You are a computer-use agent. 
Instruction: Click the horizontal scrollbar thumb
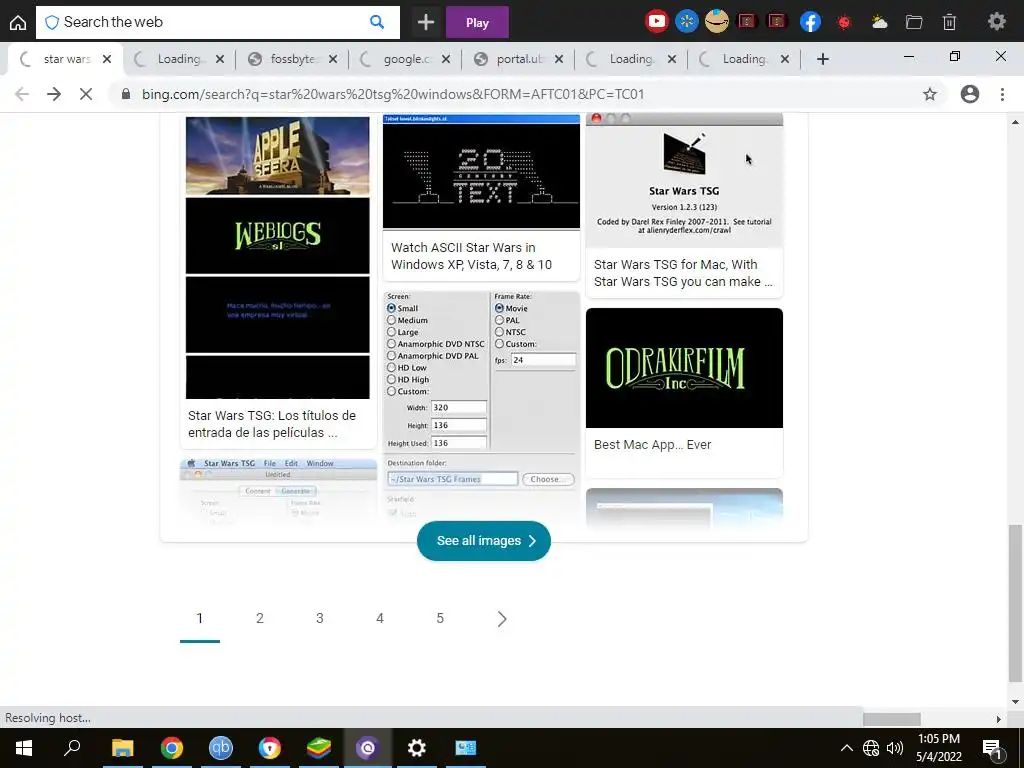[x=891, y=718]
